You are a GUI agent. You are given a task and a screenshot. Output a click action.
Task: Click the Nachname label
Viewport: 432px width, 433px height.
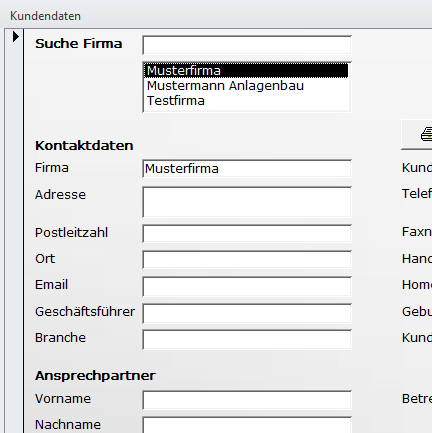pos(68,425)
